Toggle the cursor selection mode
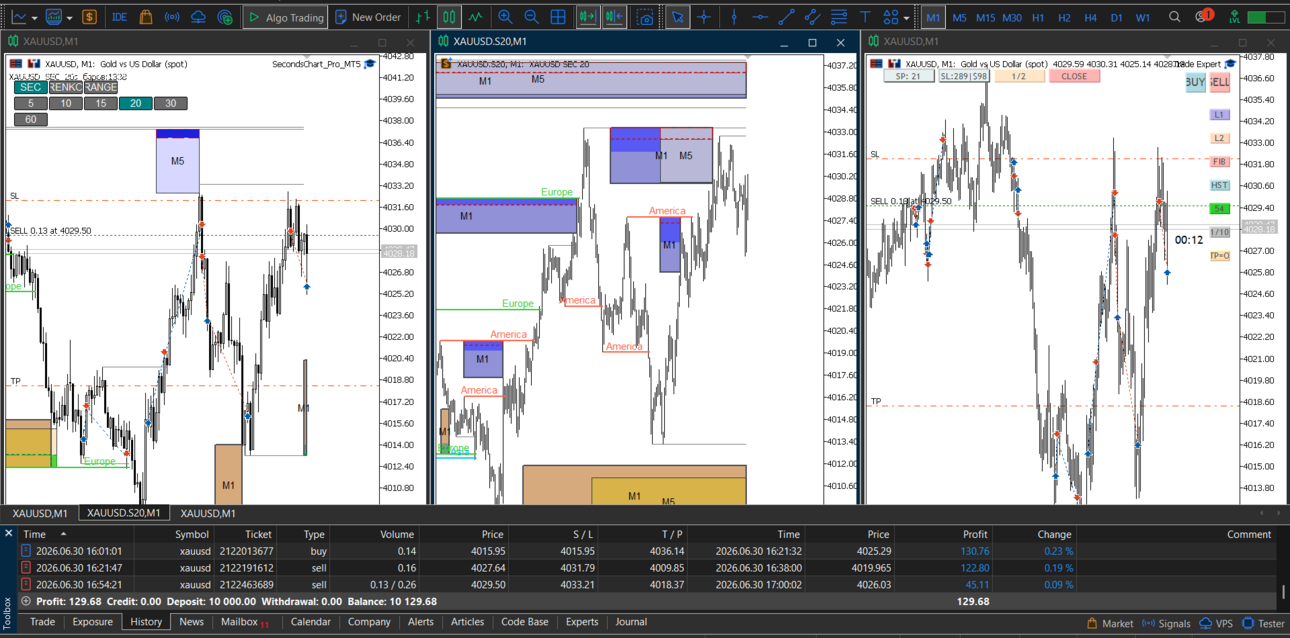This screenshot has width=1290, height=638. 678,17
